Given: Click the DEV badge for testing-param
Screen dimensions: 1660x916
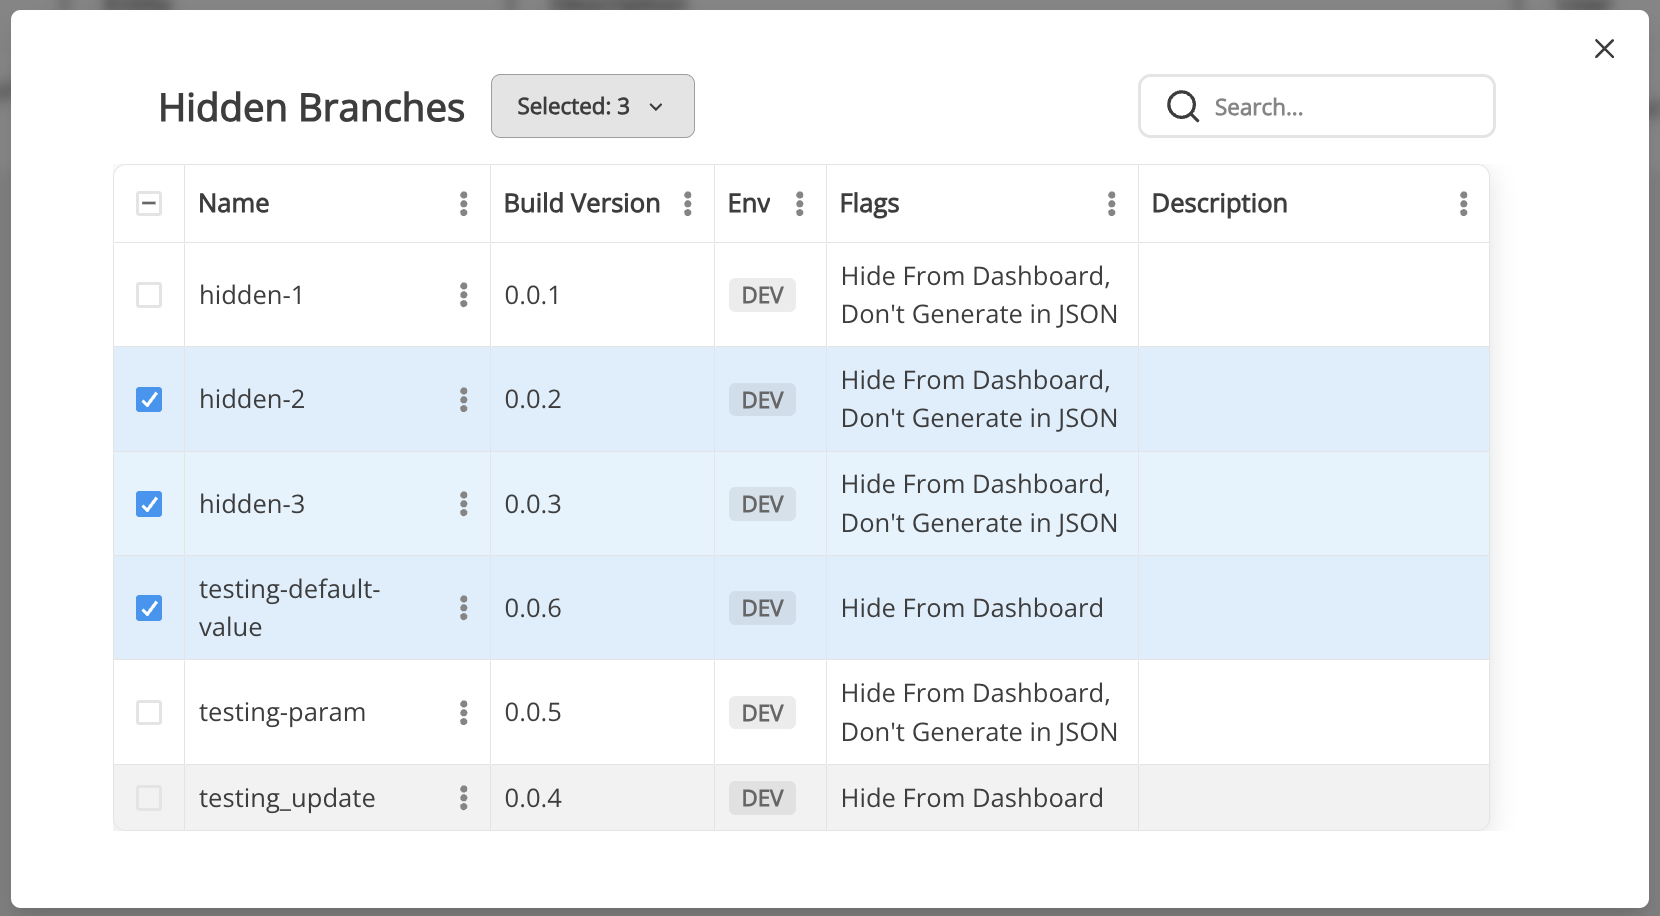Looking at the screenshot, I should pos(762,713).
